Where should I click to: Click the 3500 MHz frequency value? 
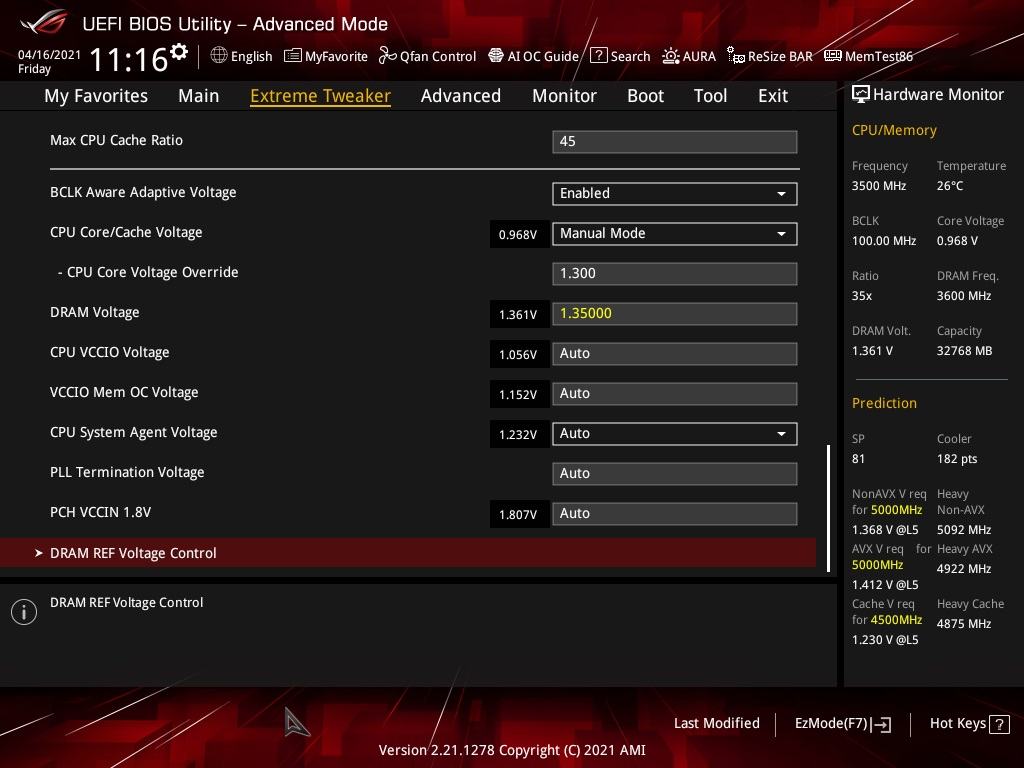click(x=879, y=186)
